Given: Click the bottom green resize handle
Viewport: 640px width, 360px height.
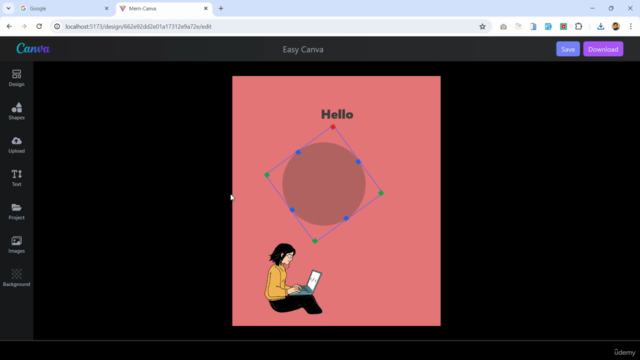Looking at the screenshot, I should tap(315, 241).
